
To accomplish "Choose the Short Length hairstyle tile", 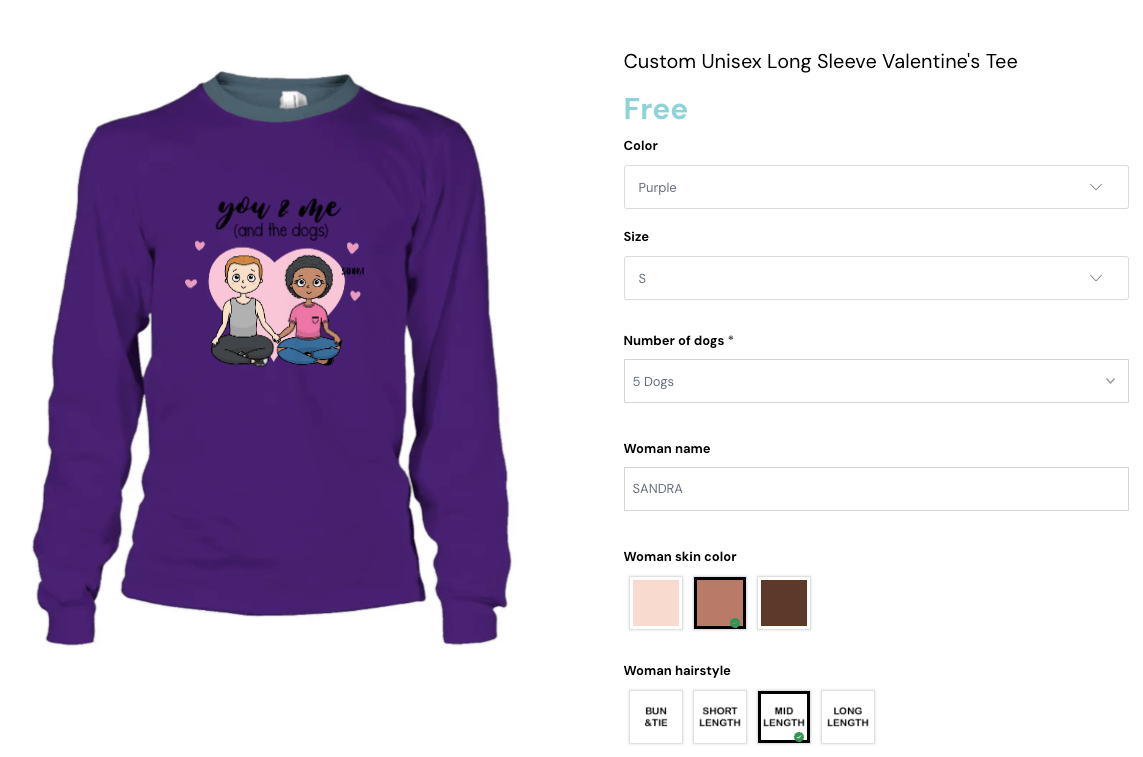I will 720,717.
